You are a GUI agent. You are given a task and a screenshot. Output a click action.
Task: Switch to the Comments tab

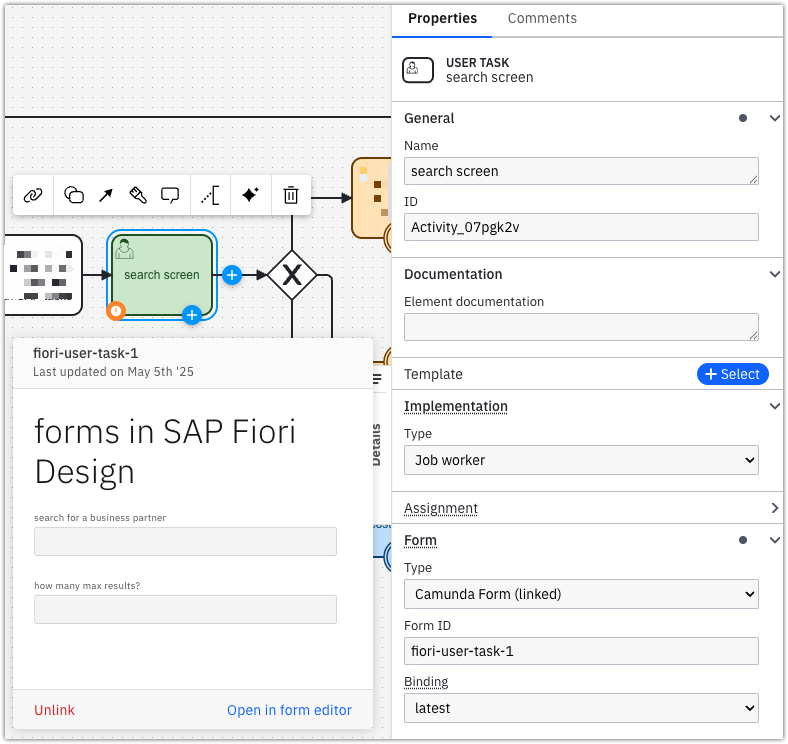pyautogui.click(x=542, y=19)
